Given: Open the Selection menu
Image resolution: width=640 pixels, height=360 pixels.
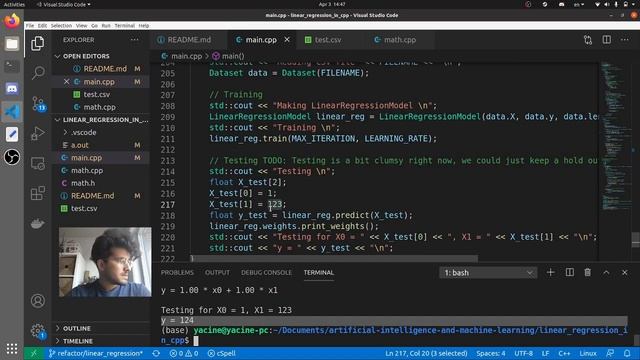Looking at the screenshot, I should [x=61, y=26].
